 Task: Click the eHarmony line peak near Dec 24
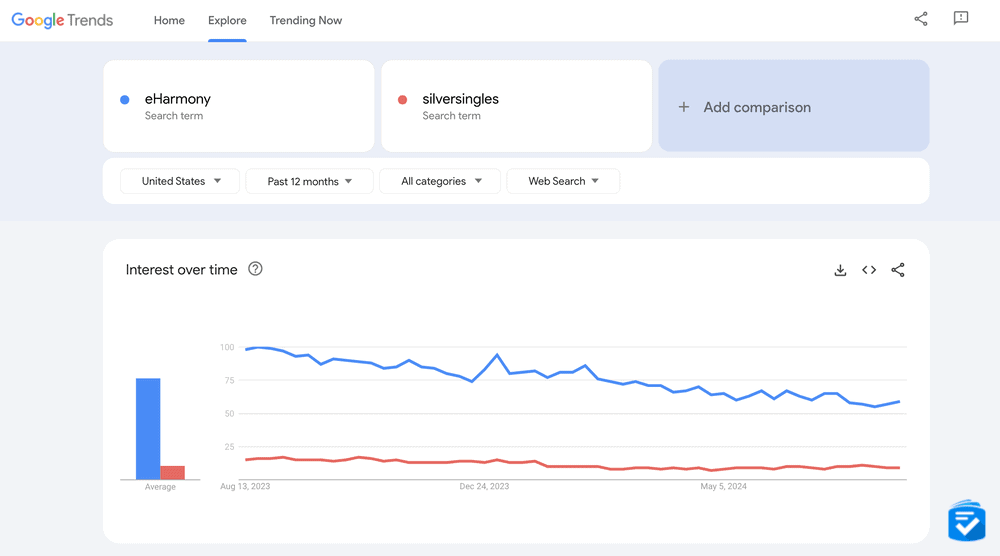(497, 355)
